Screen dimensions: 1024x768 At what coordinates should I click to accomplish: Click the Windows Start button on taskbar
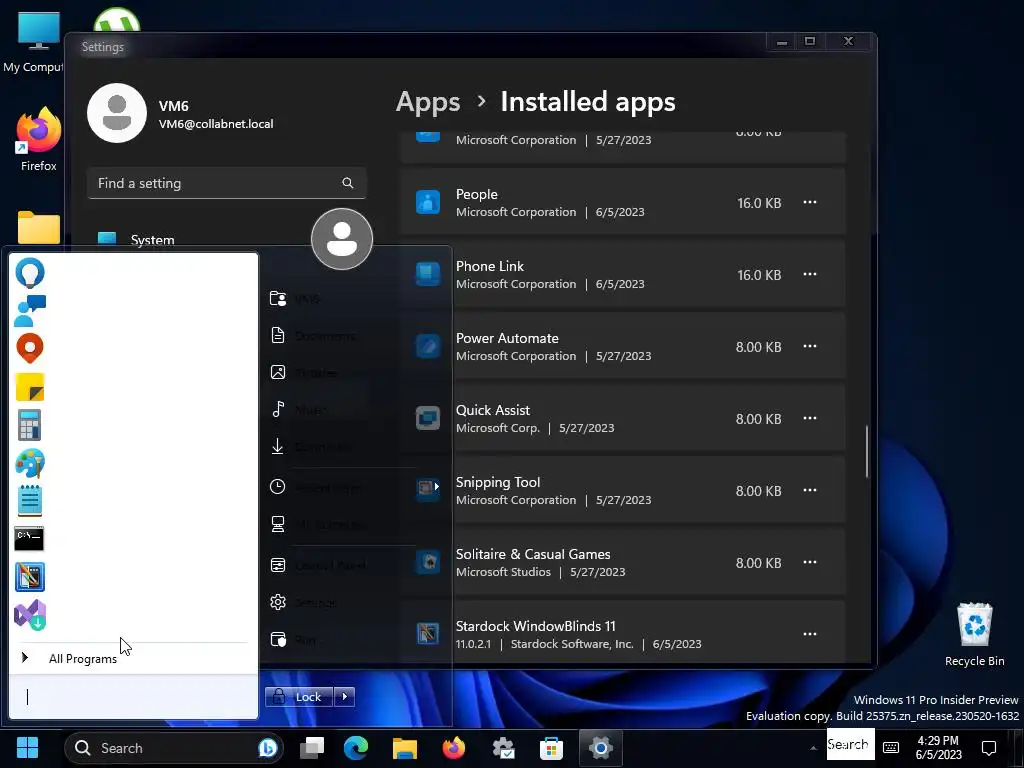point(27,748)
